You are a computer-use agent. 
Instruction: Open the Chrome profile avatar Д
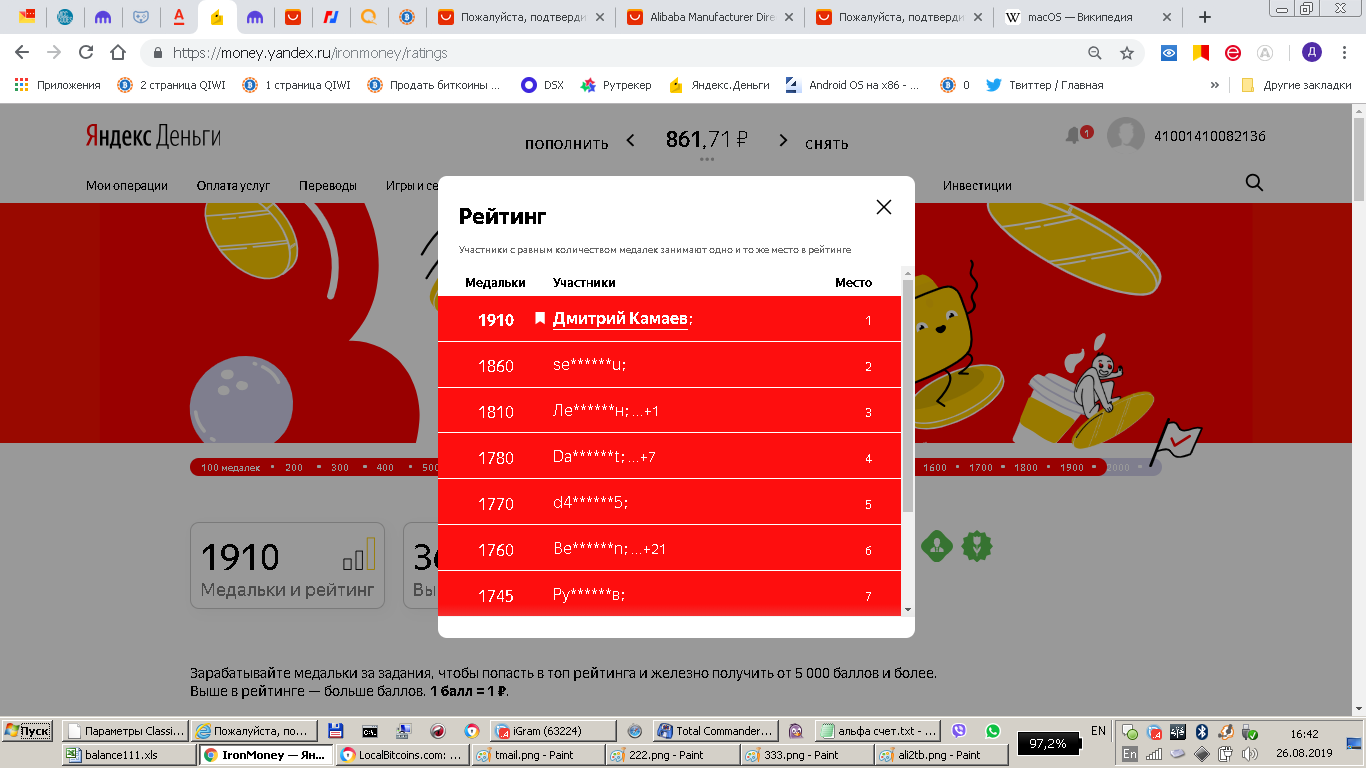(x=1311, y=53)
